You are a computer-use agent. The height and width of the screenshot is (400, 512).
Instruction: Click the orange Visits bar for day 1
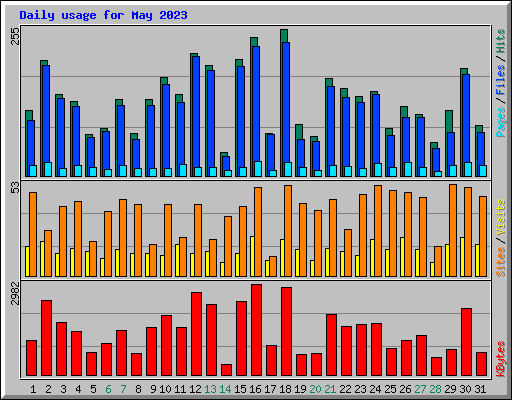33,234
